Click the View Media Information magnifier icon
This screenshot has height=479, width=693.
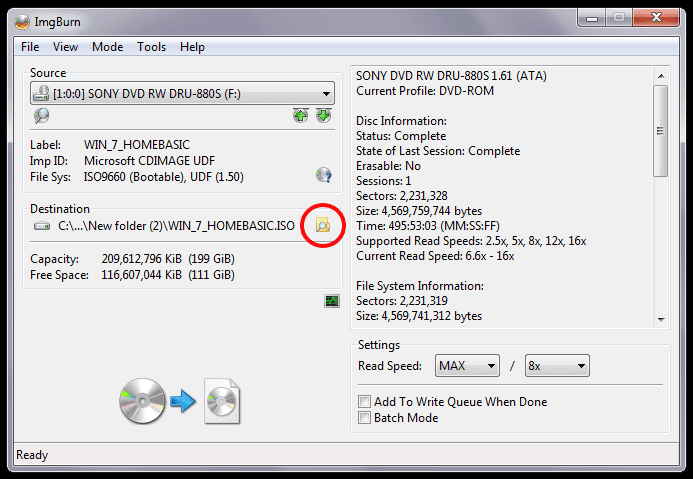[41, 116]
